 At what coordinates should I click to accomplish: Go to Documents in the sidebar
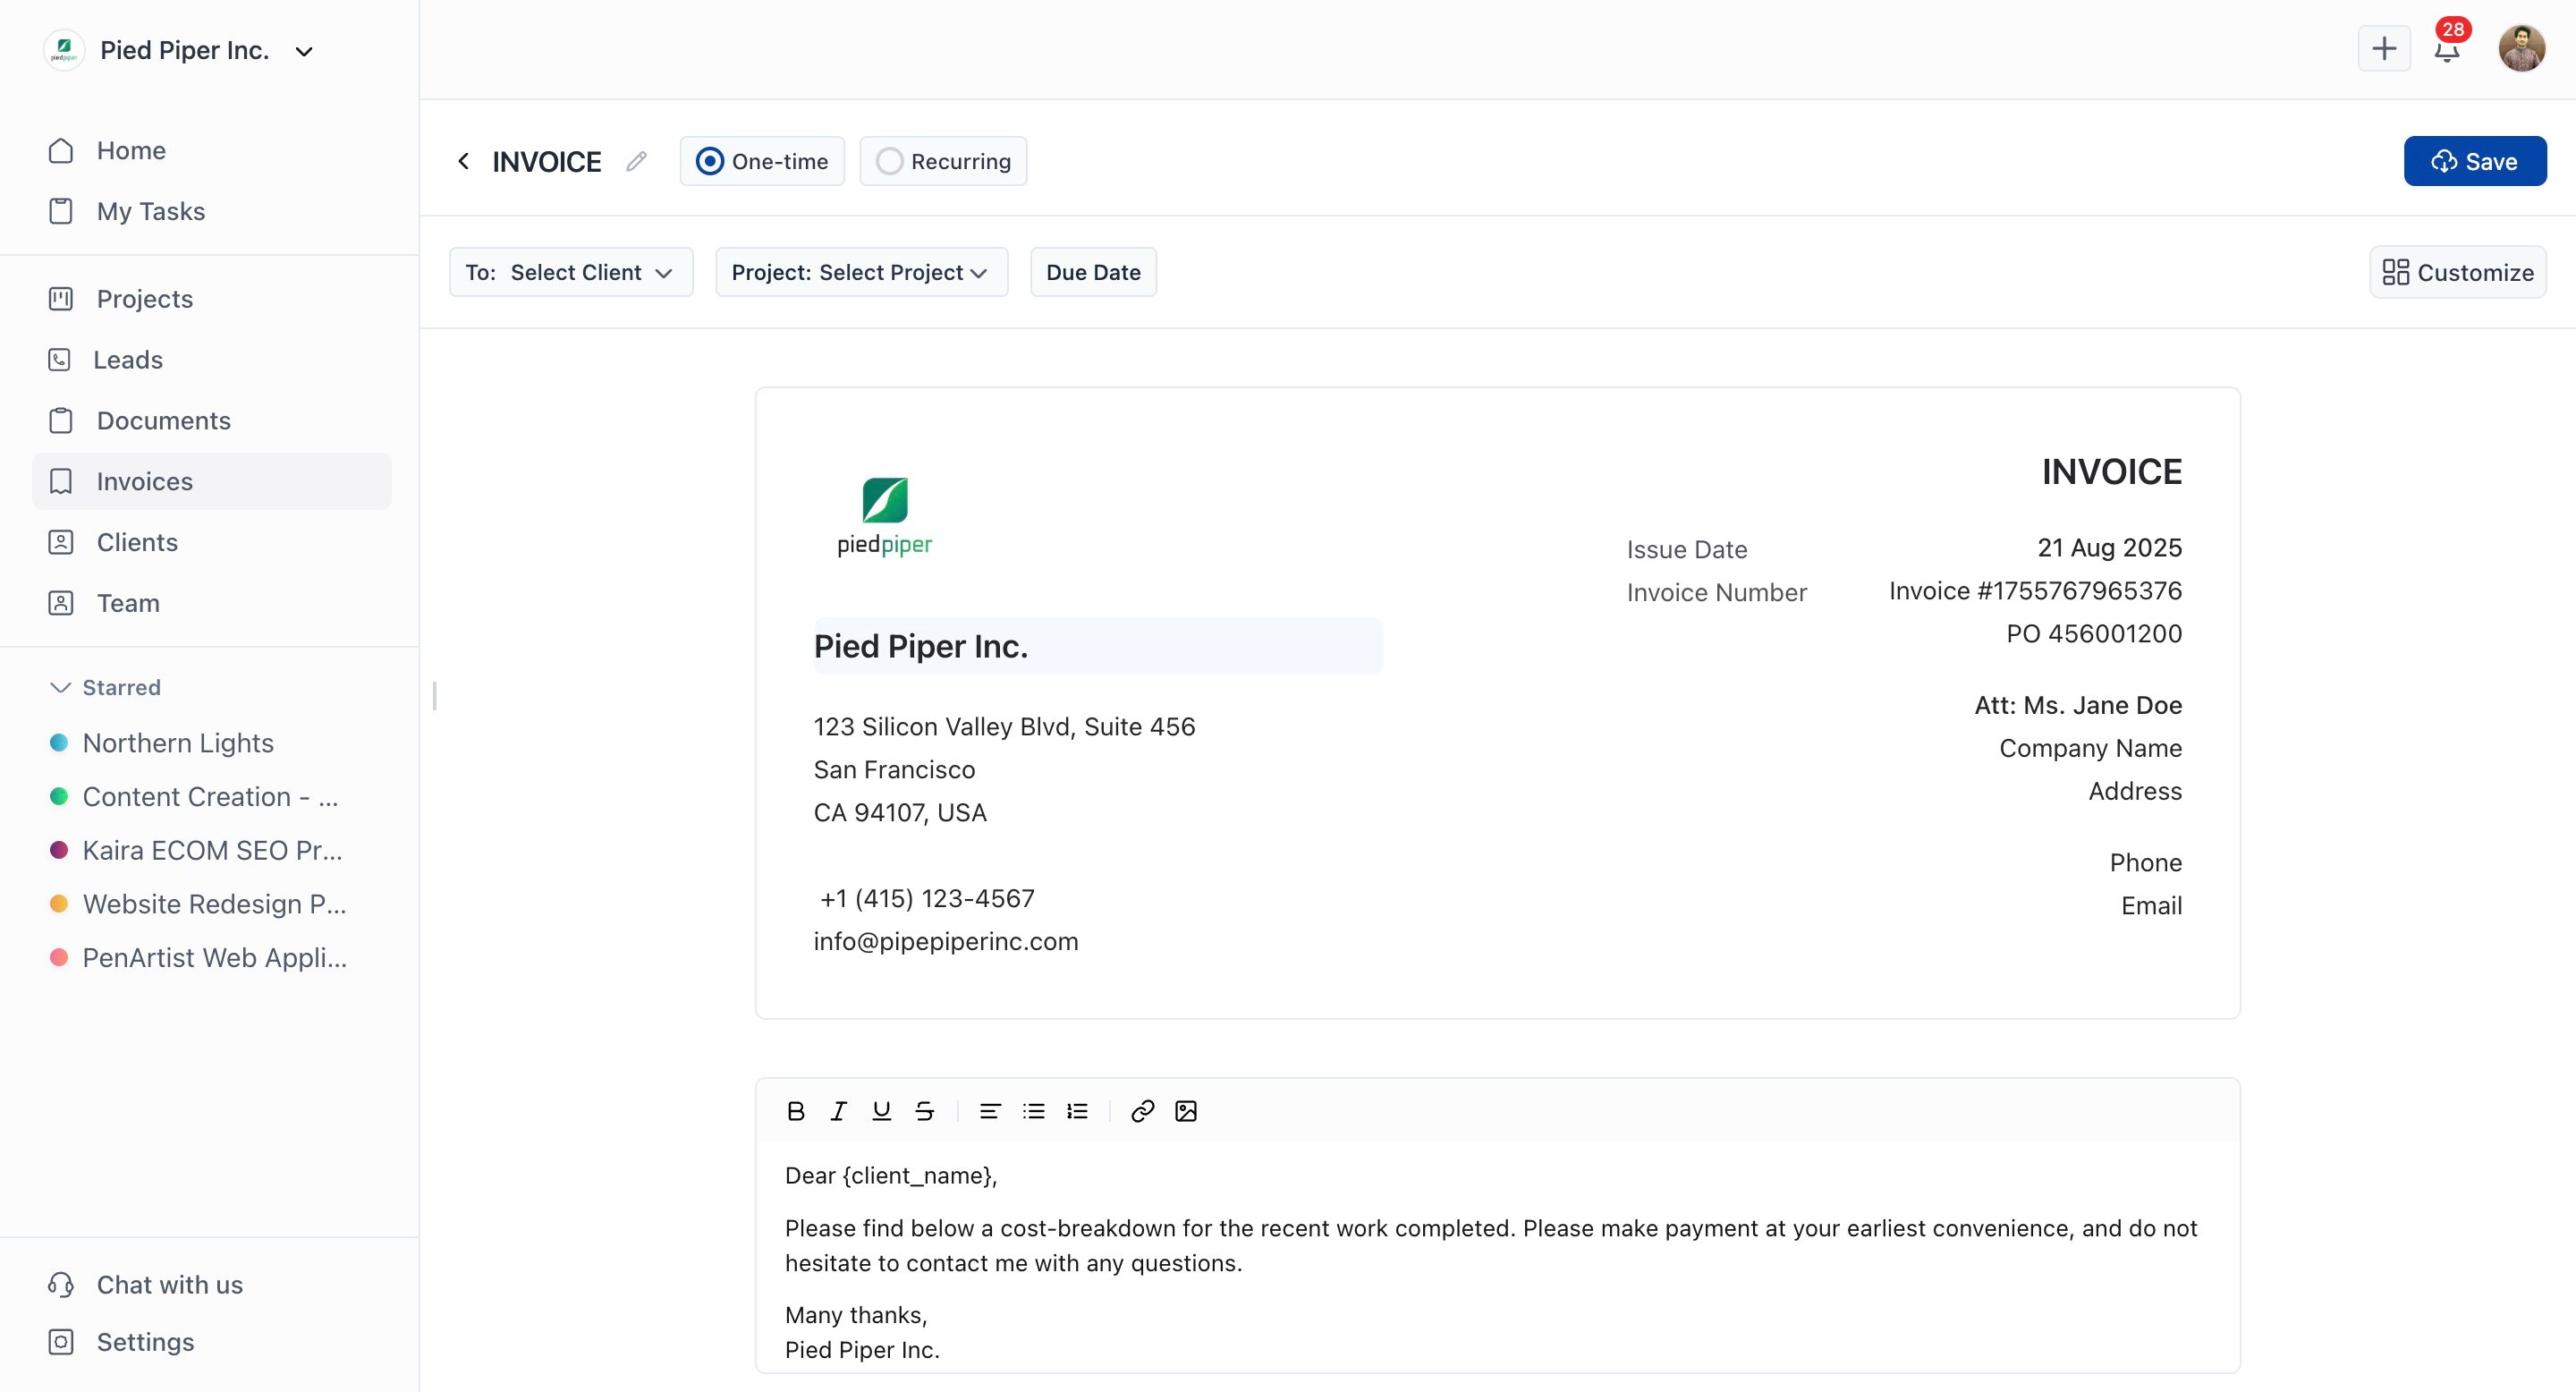click(x=163, y=420)
